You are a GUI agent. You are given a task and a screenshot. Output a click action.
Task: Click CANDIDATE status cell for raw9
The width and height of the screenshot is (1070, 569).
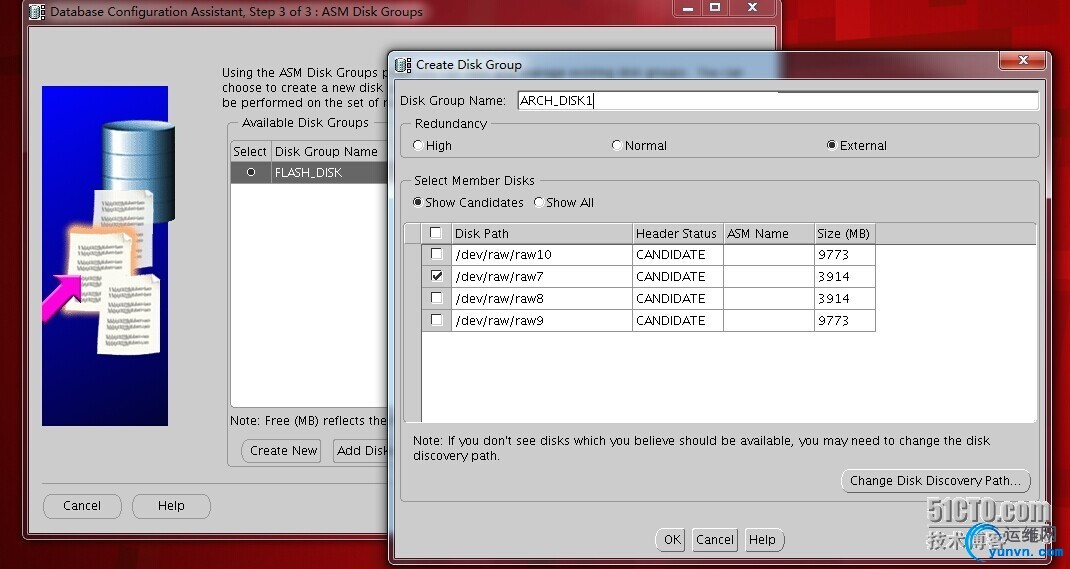tap(678, 320)
